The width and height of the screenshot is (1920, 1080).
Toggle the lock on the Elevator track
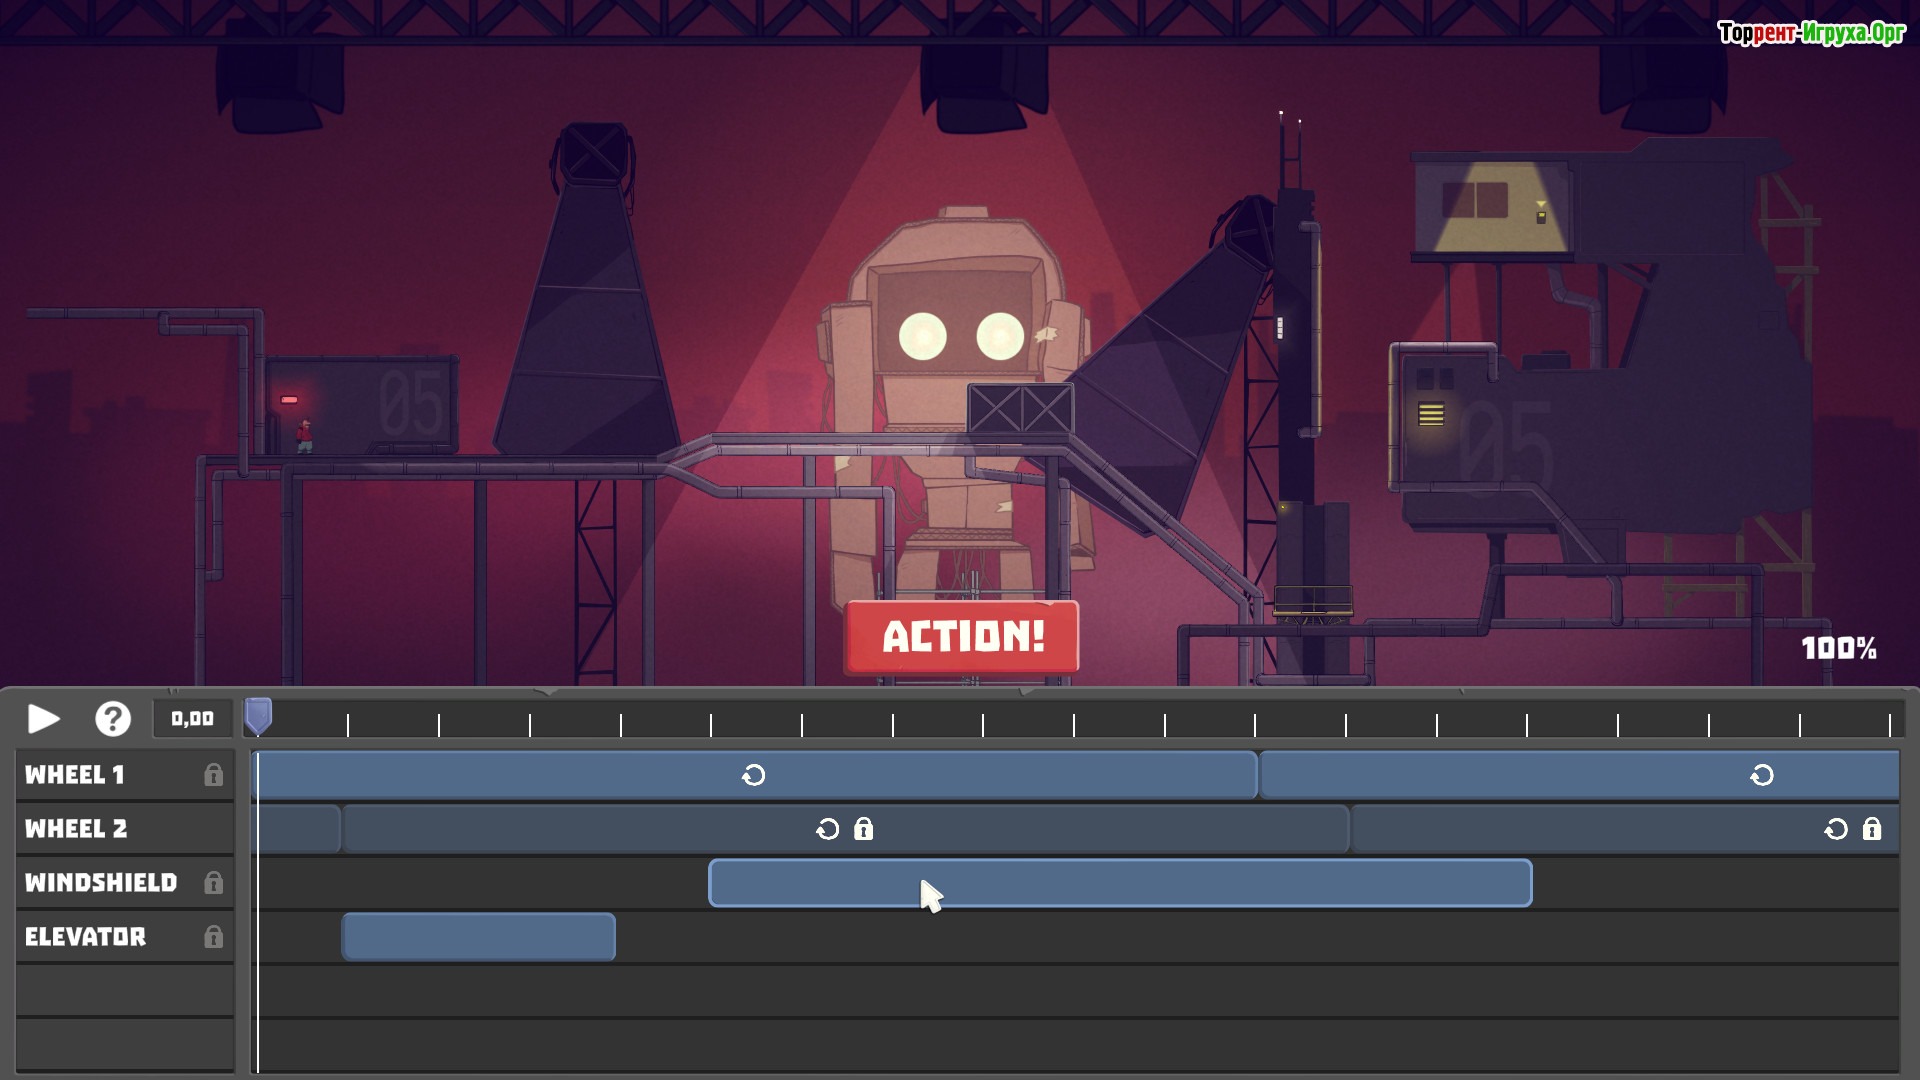pyautogui.click(x=213, y=937)
